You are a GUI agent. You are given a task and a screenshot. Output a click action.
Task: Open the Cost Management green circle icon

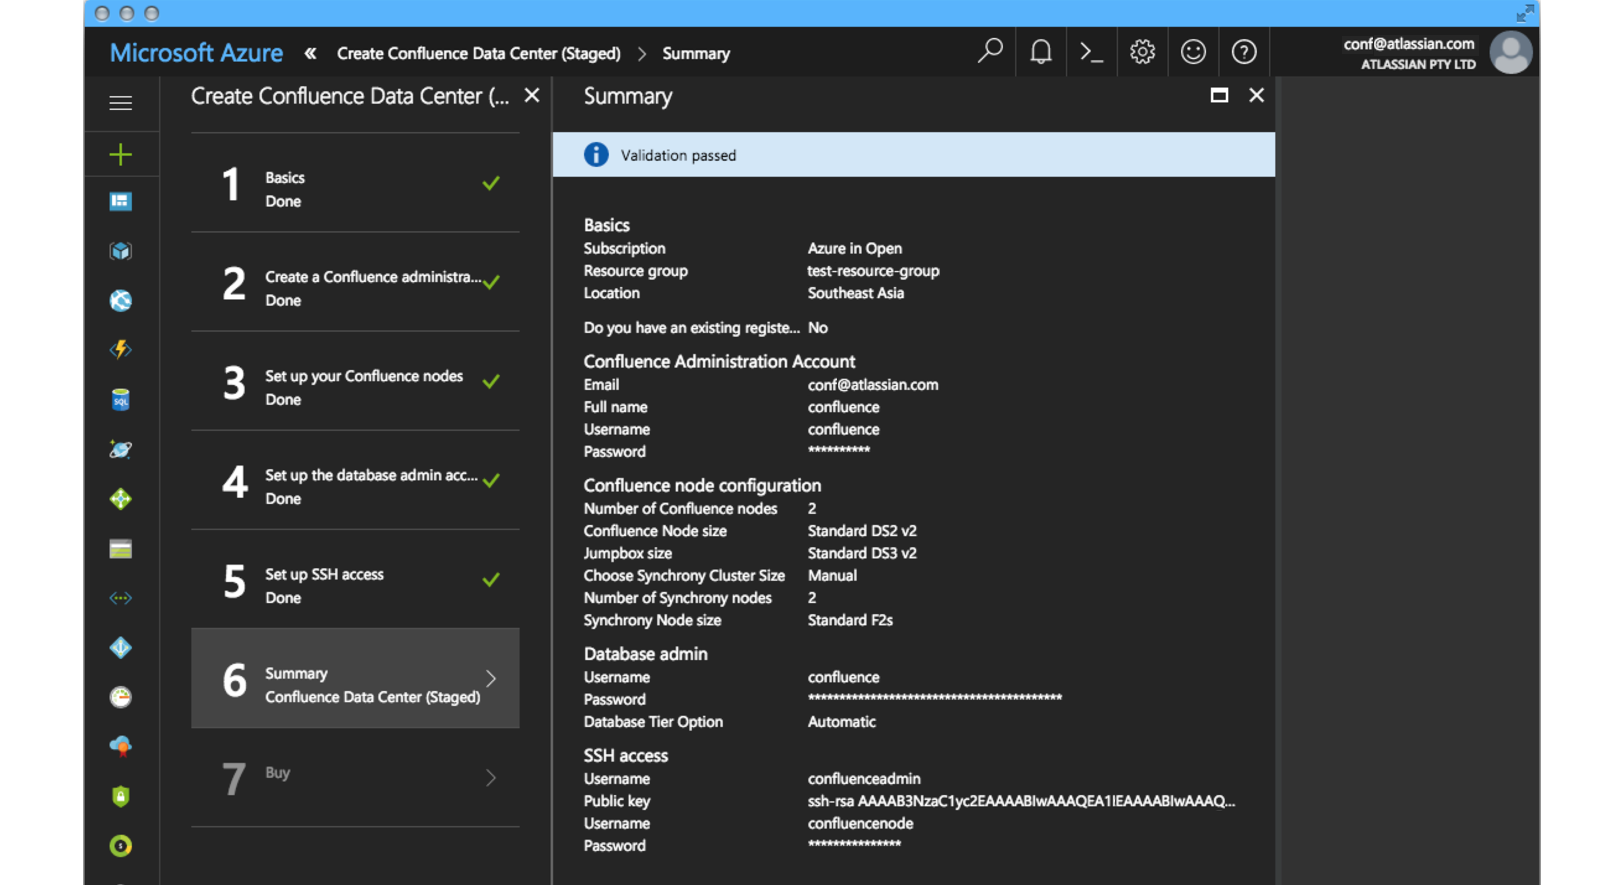click(x=120, y=846)
